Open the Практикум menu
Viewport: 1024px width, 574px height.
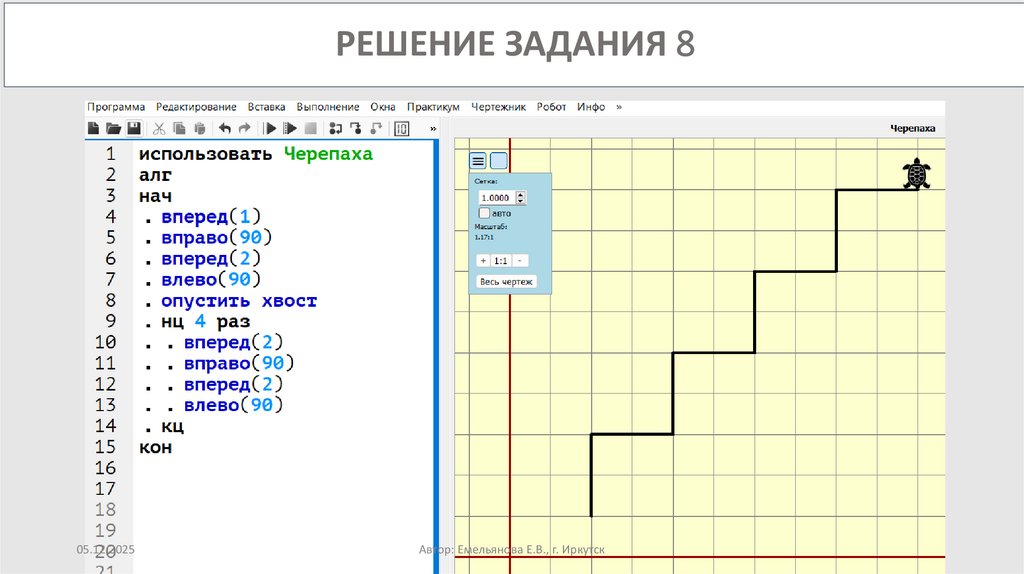tap(433, 106)
